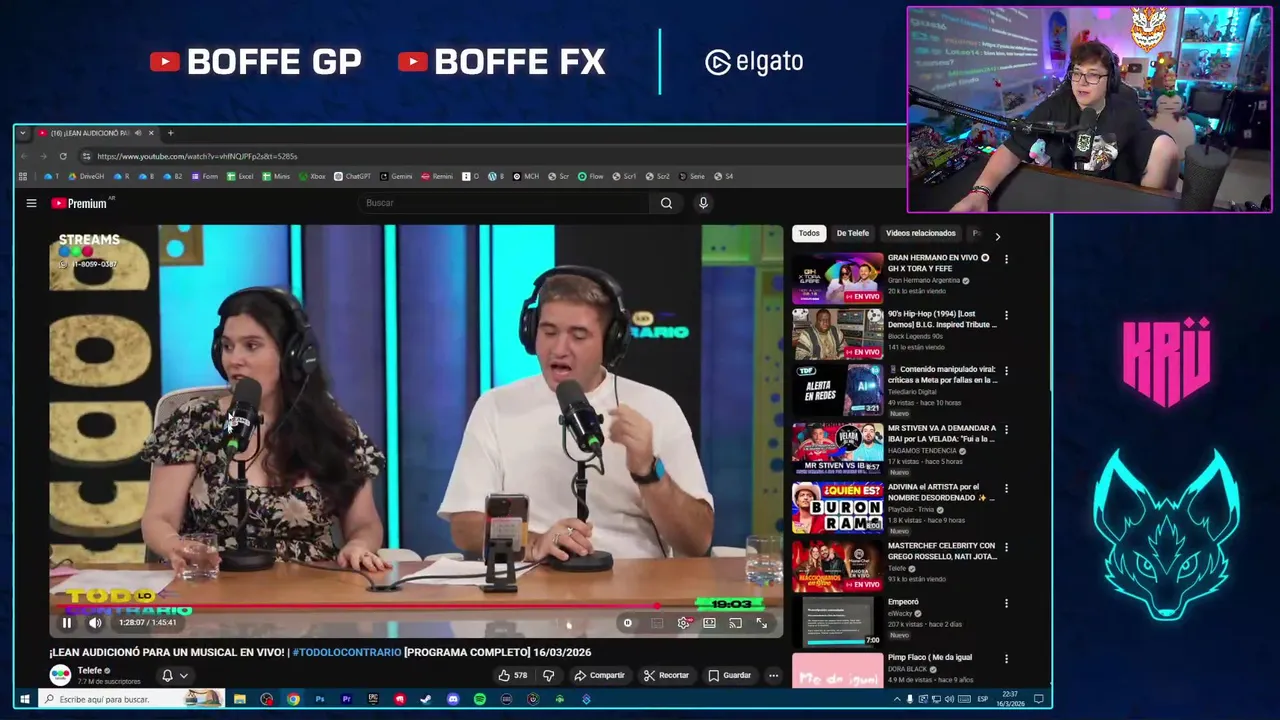Open the 90's Hip-Hop (1994) video title

pos(942,319)
